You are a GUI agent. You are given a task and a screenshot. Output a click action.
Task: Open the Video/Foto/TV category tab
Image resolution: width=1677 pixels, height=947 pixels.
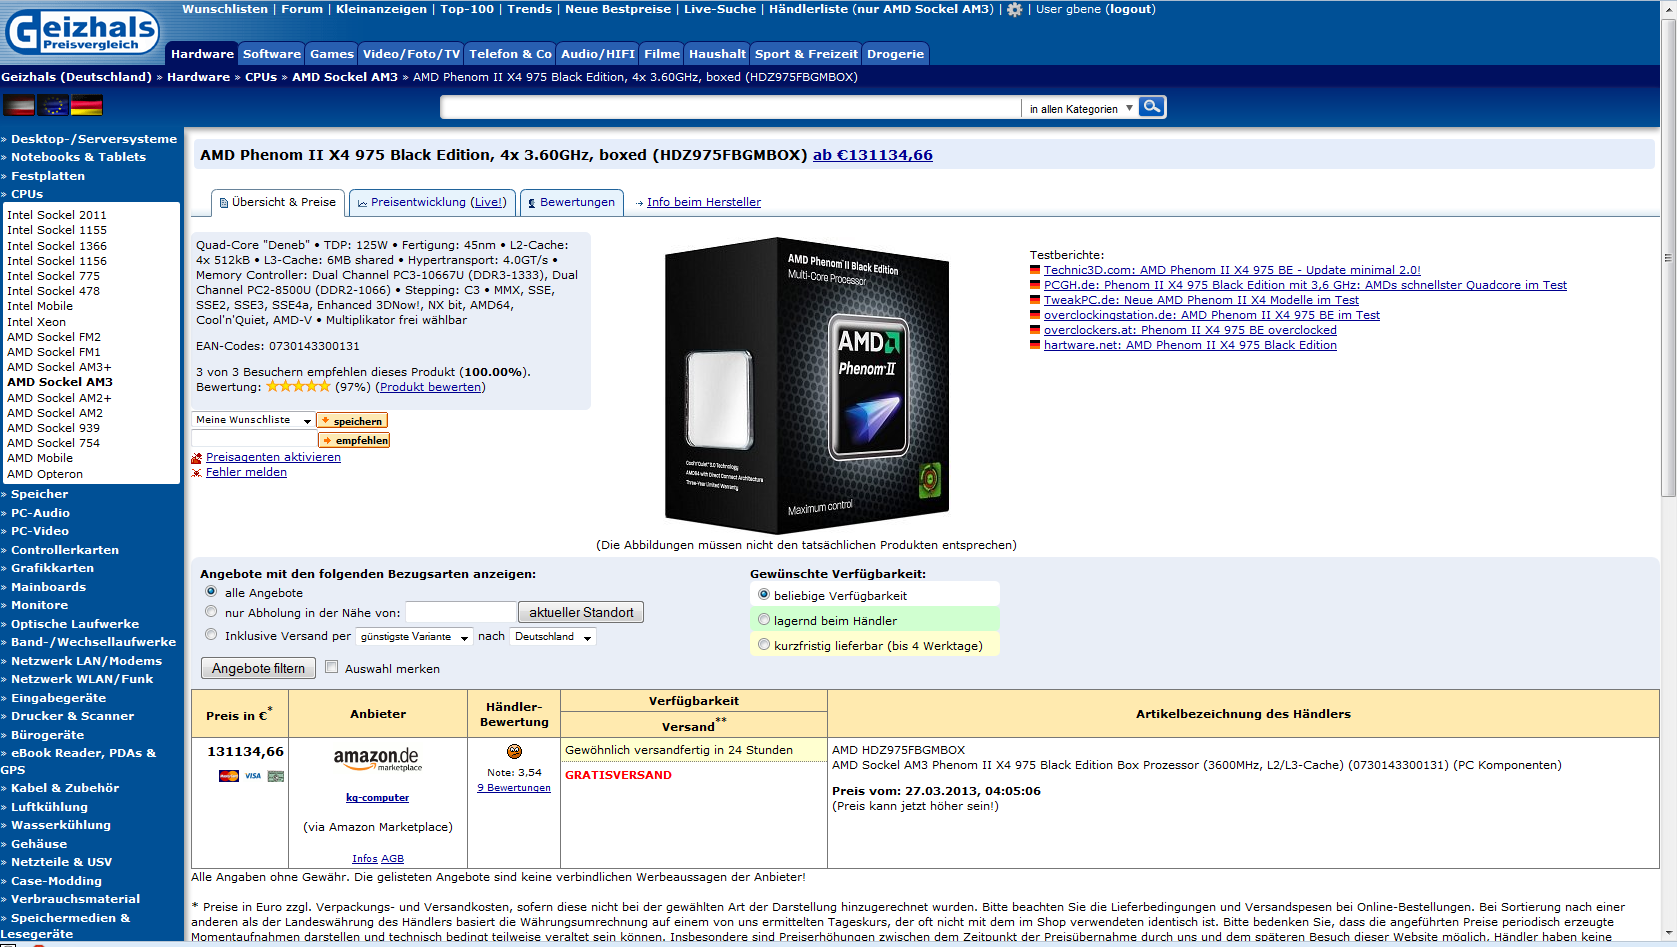pos(411,54)
